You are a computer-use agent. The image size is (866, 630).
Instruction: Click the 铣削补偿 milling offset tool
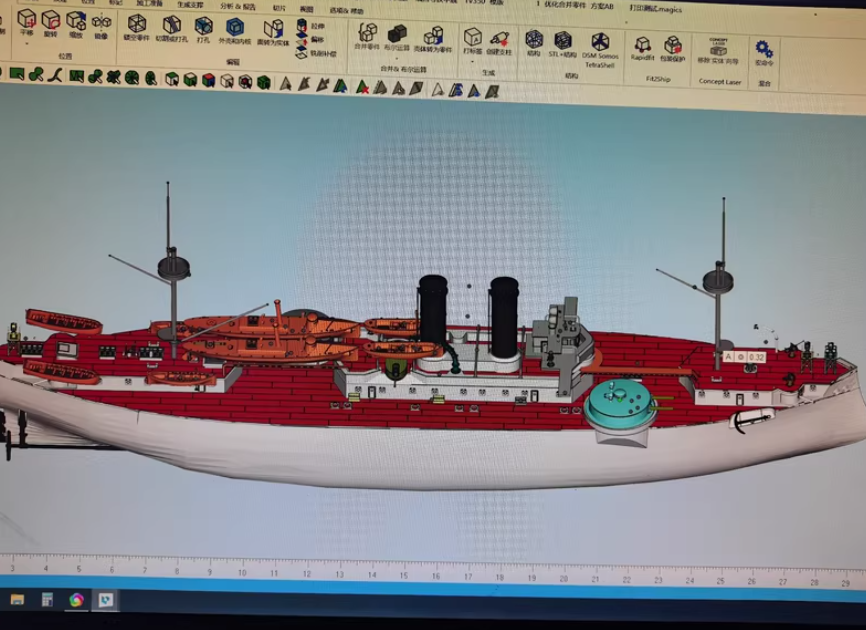[x=316, y=54]
